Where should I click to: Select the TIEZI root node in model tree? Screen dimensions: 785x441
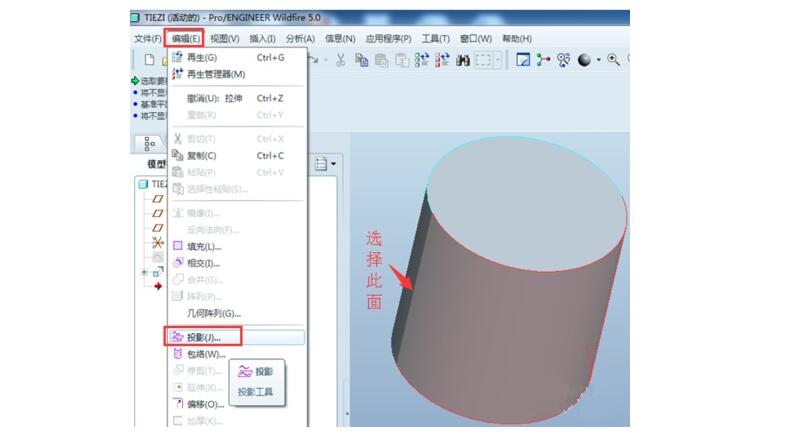click(x=153, y=184)
